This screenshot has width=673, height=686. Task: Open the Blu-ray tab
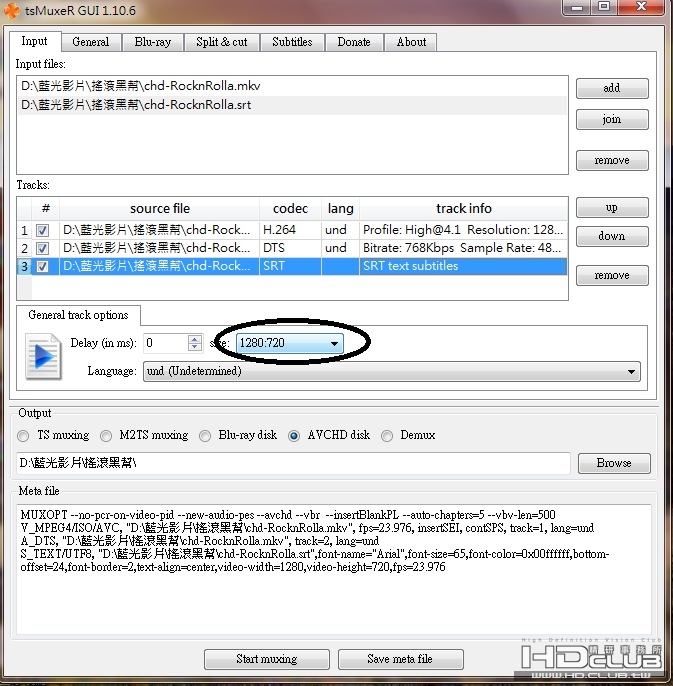[153, 42]
